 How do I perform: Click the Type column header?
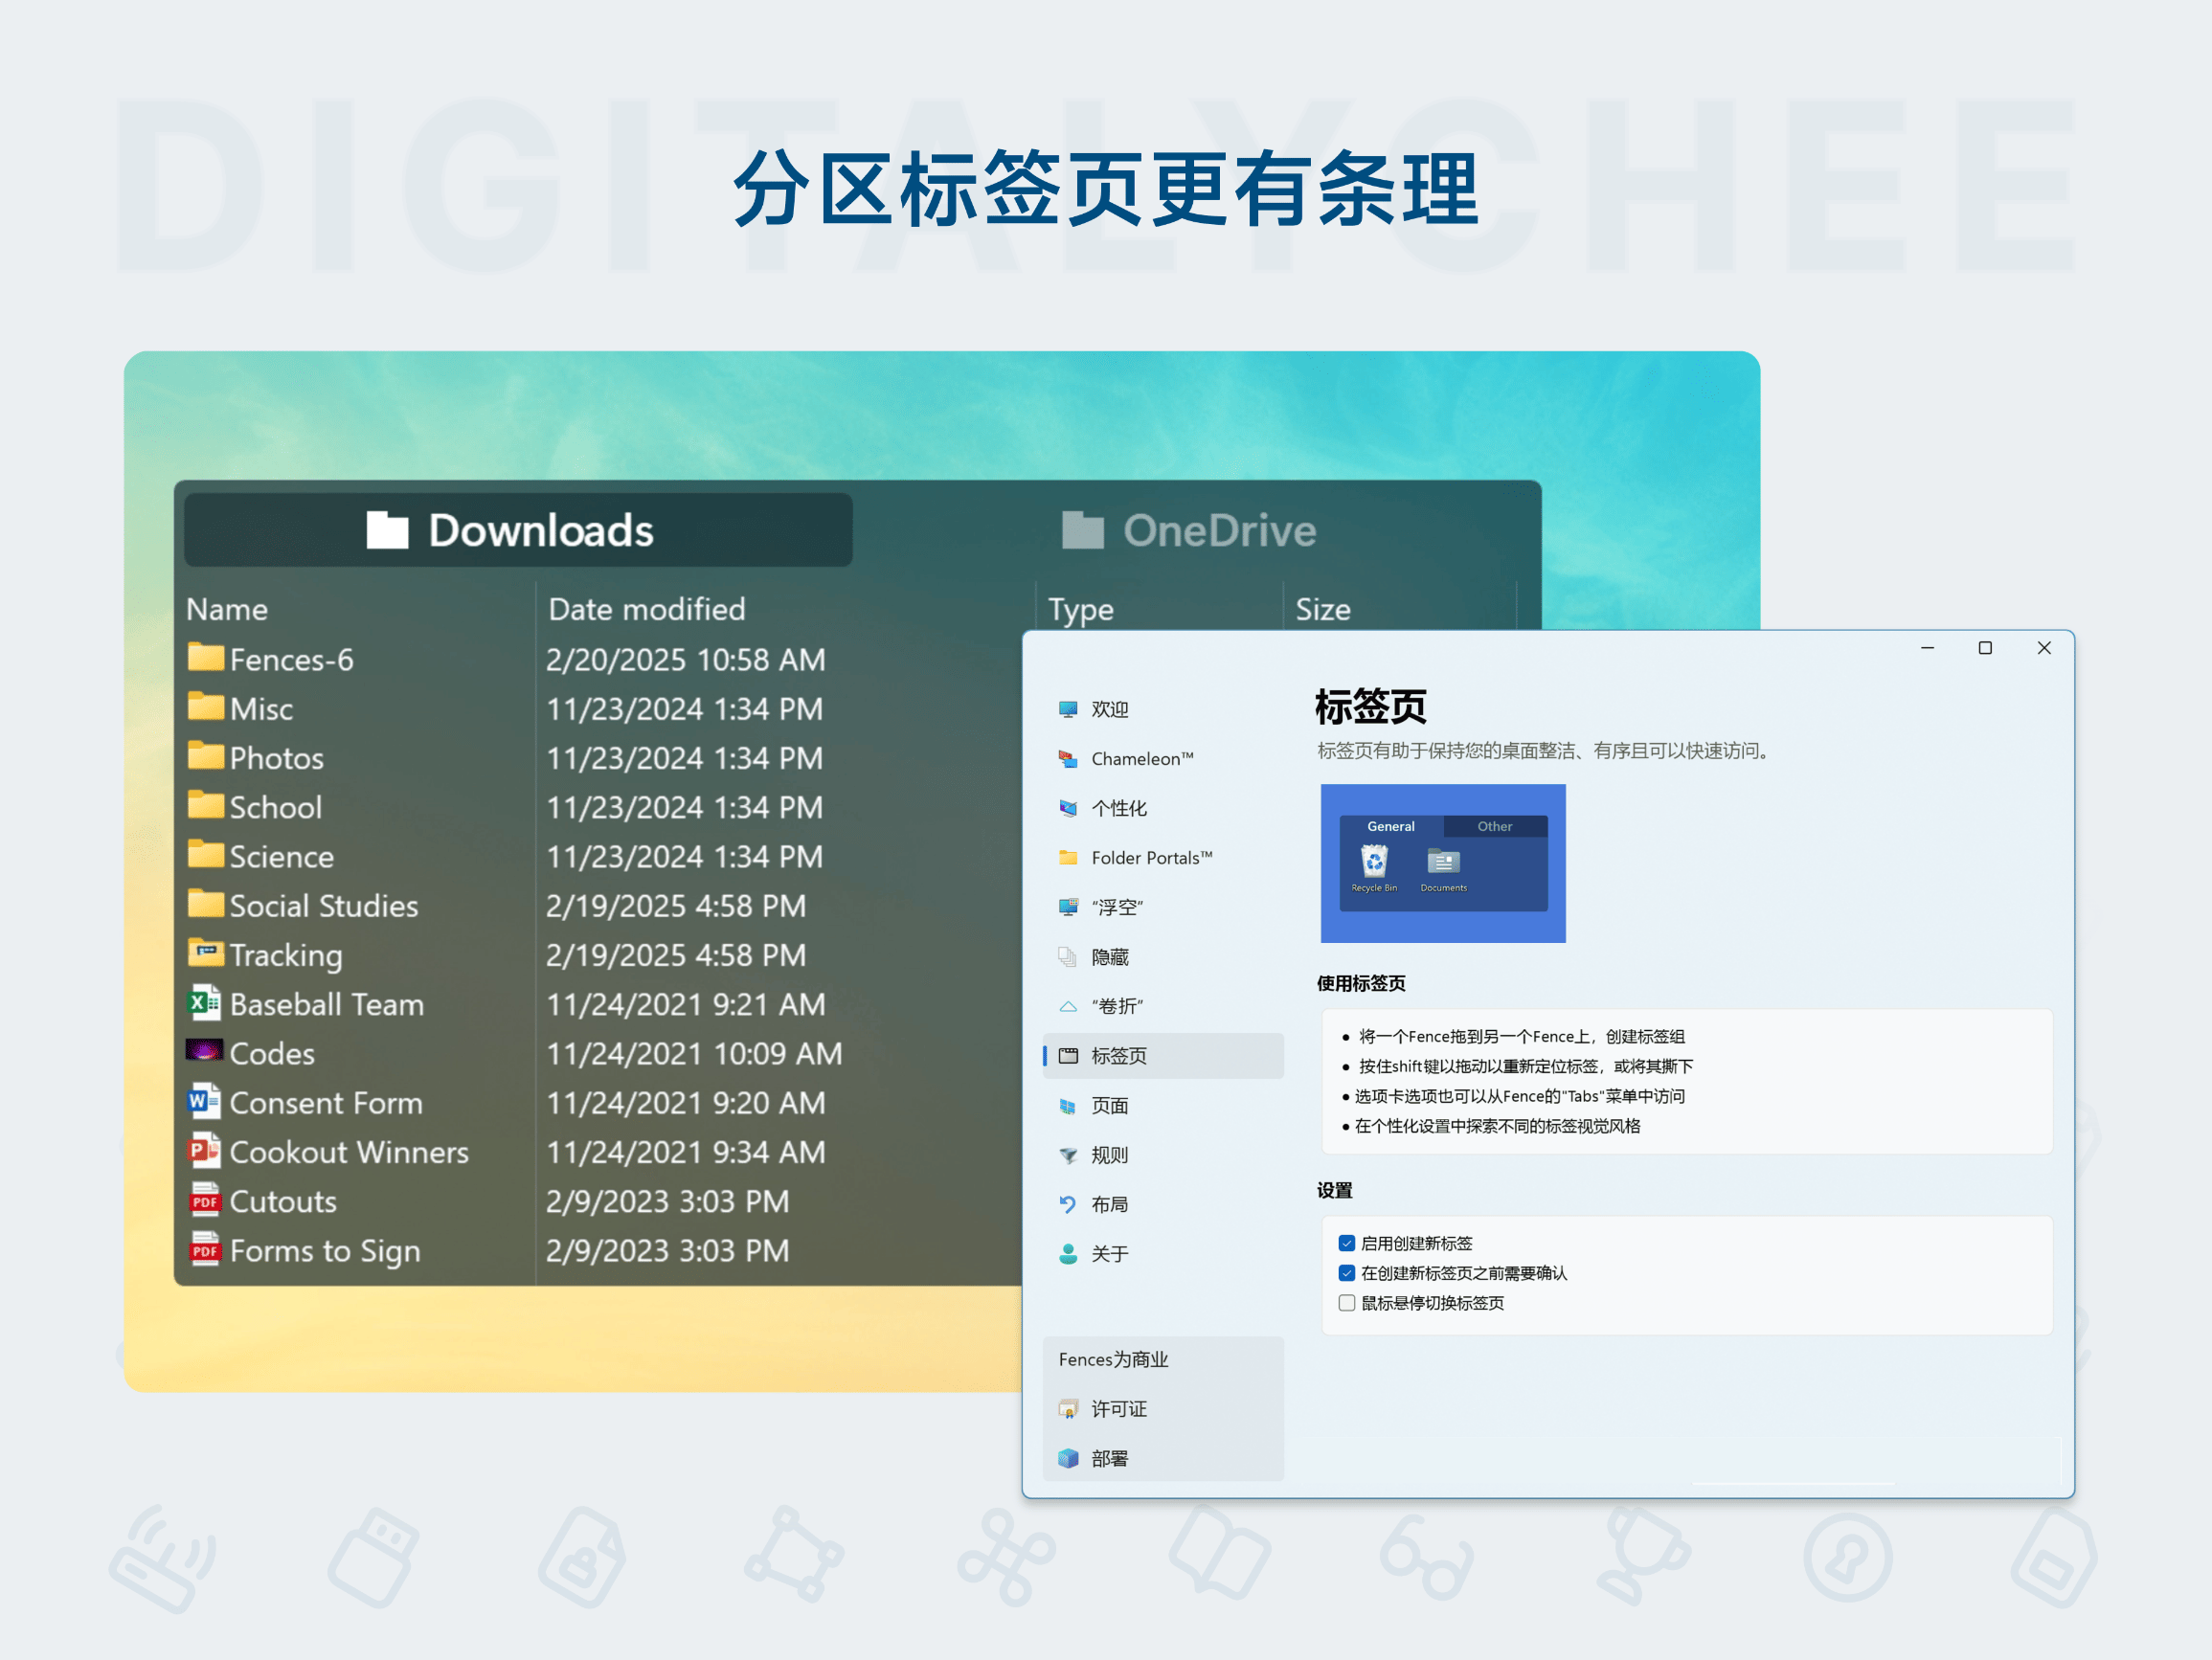(x=1080, y=609)
